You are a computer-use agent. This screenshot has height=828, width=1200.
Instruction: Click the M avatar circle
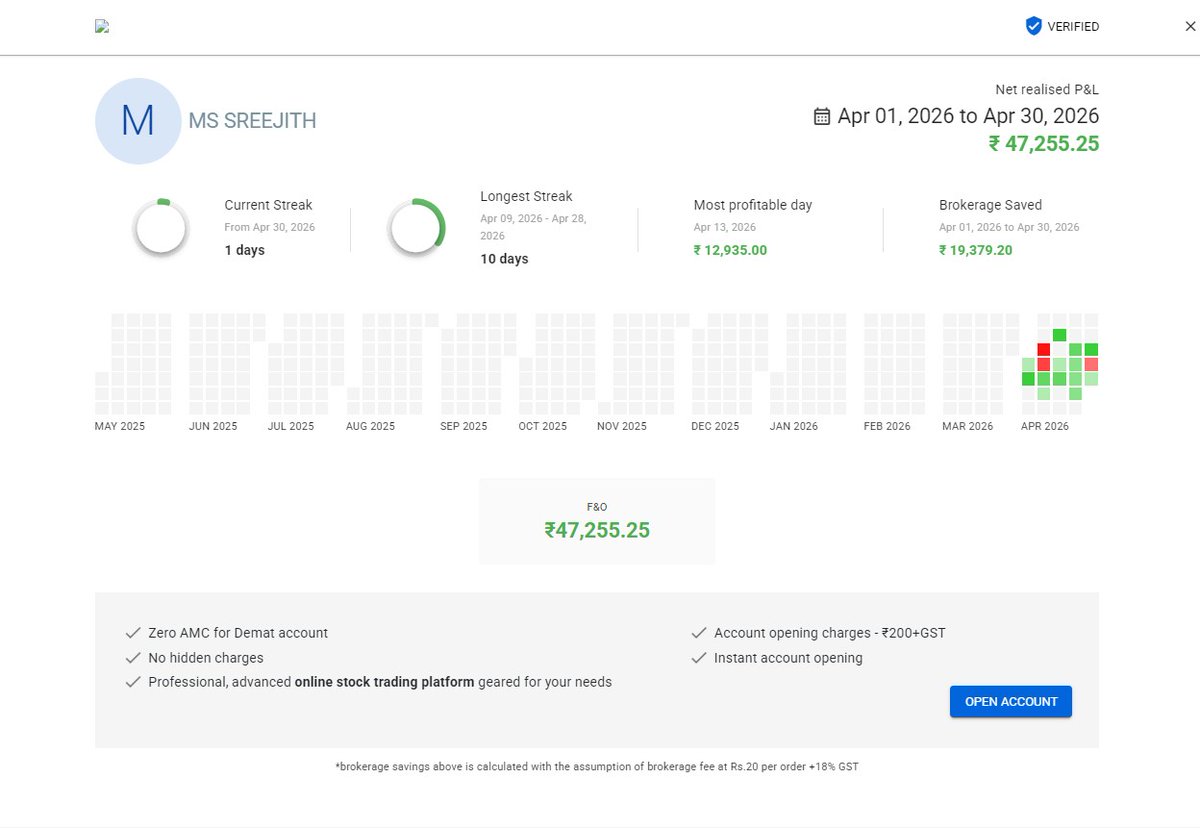[x=138, y=121]
